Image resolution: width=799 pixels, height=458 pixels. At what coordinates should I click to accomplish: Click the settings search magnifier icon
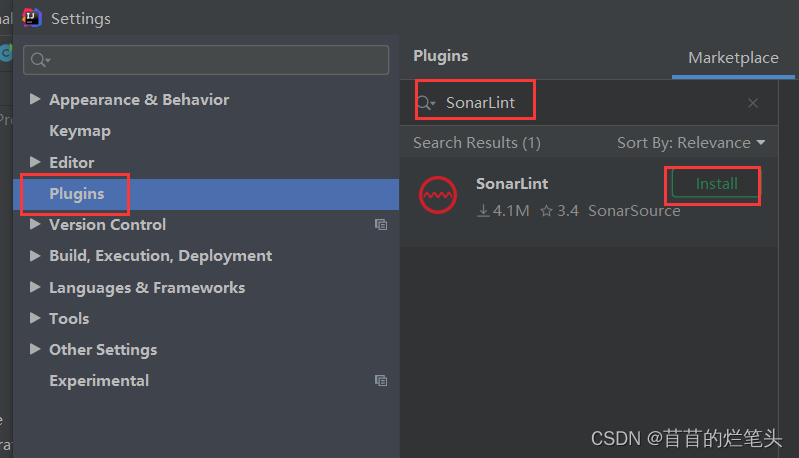click(40, 60)
